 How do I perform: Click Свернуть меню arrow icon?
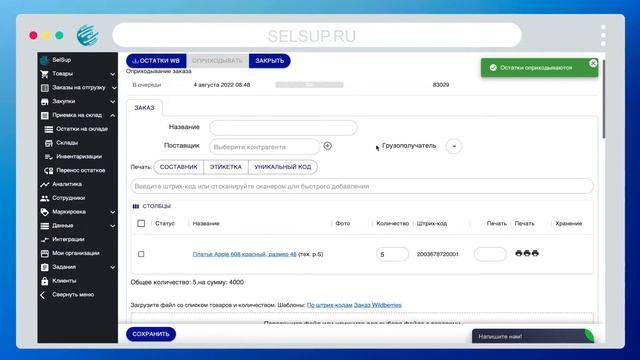42,295
